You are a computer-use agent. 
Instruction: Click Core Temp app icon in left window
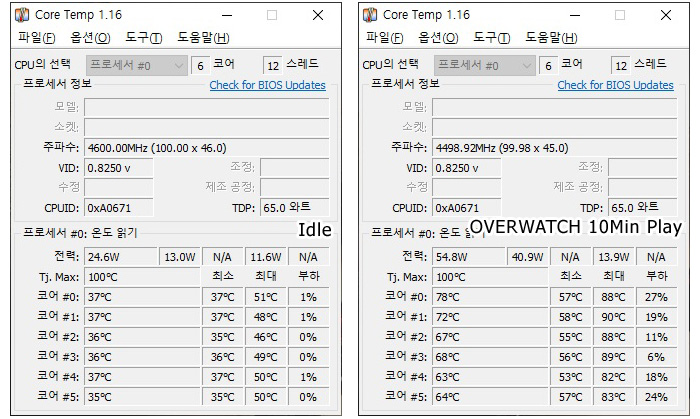(x=22, y=15)
